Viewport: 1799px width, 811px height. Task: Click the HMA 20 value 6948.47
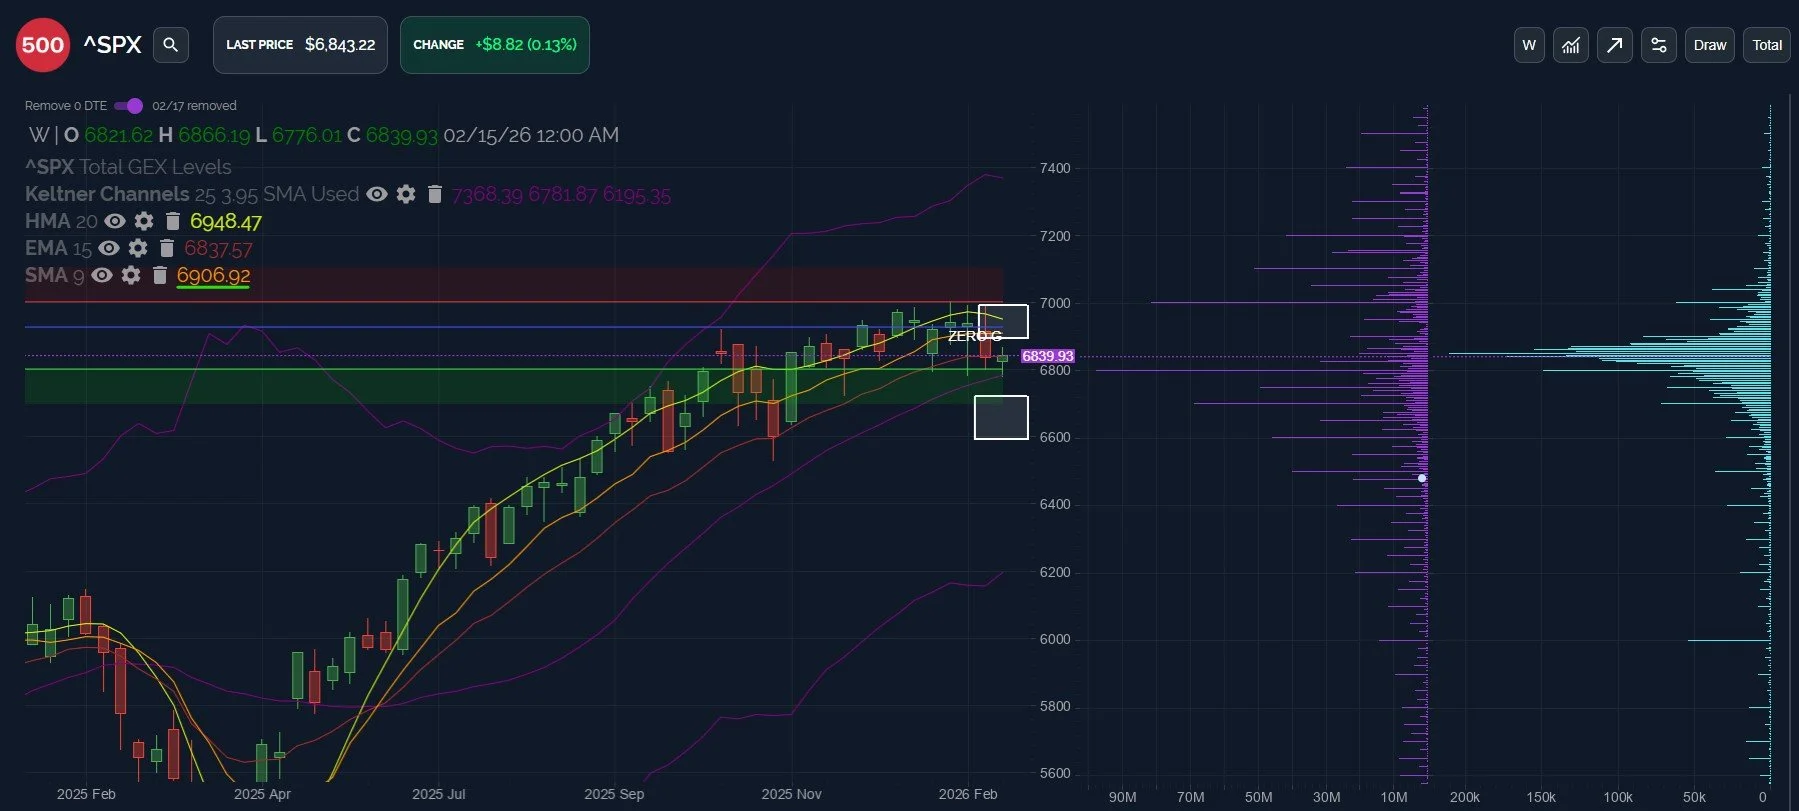(226, 221)
